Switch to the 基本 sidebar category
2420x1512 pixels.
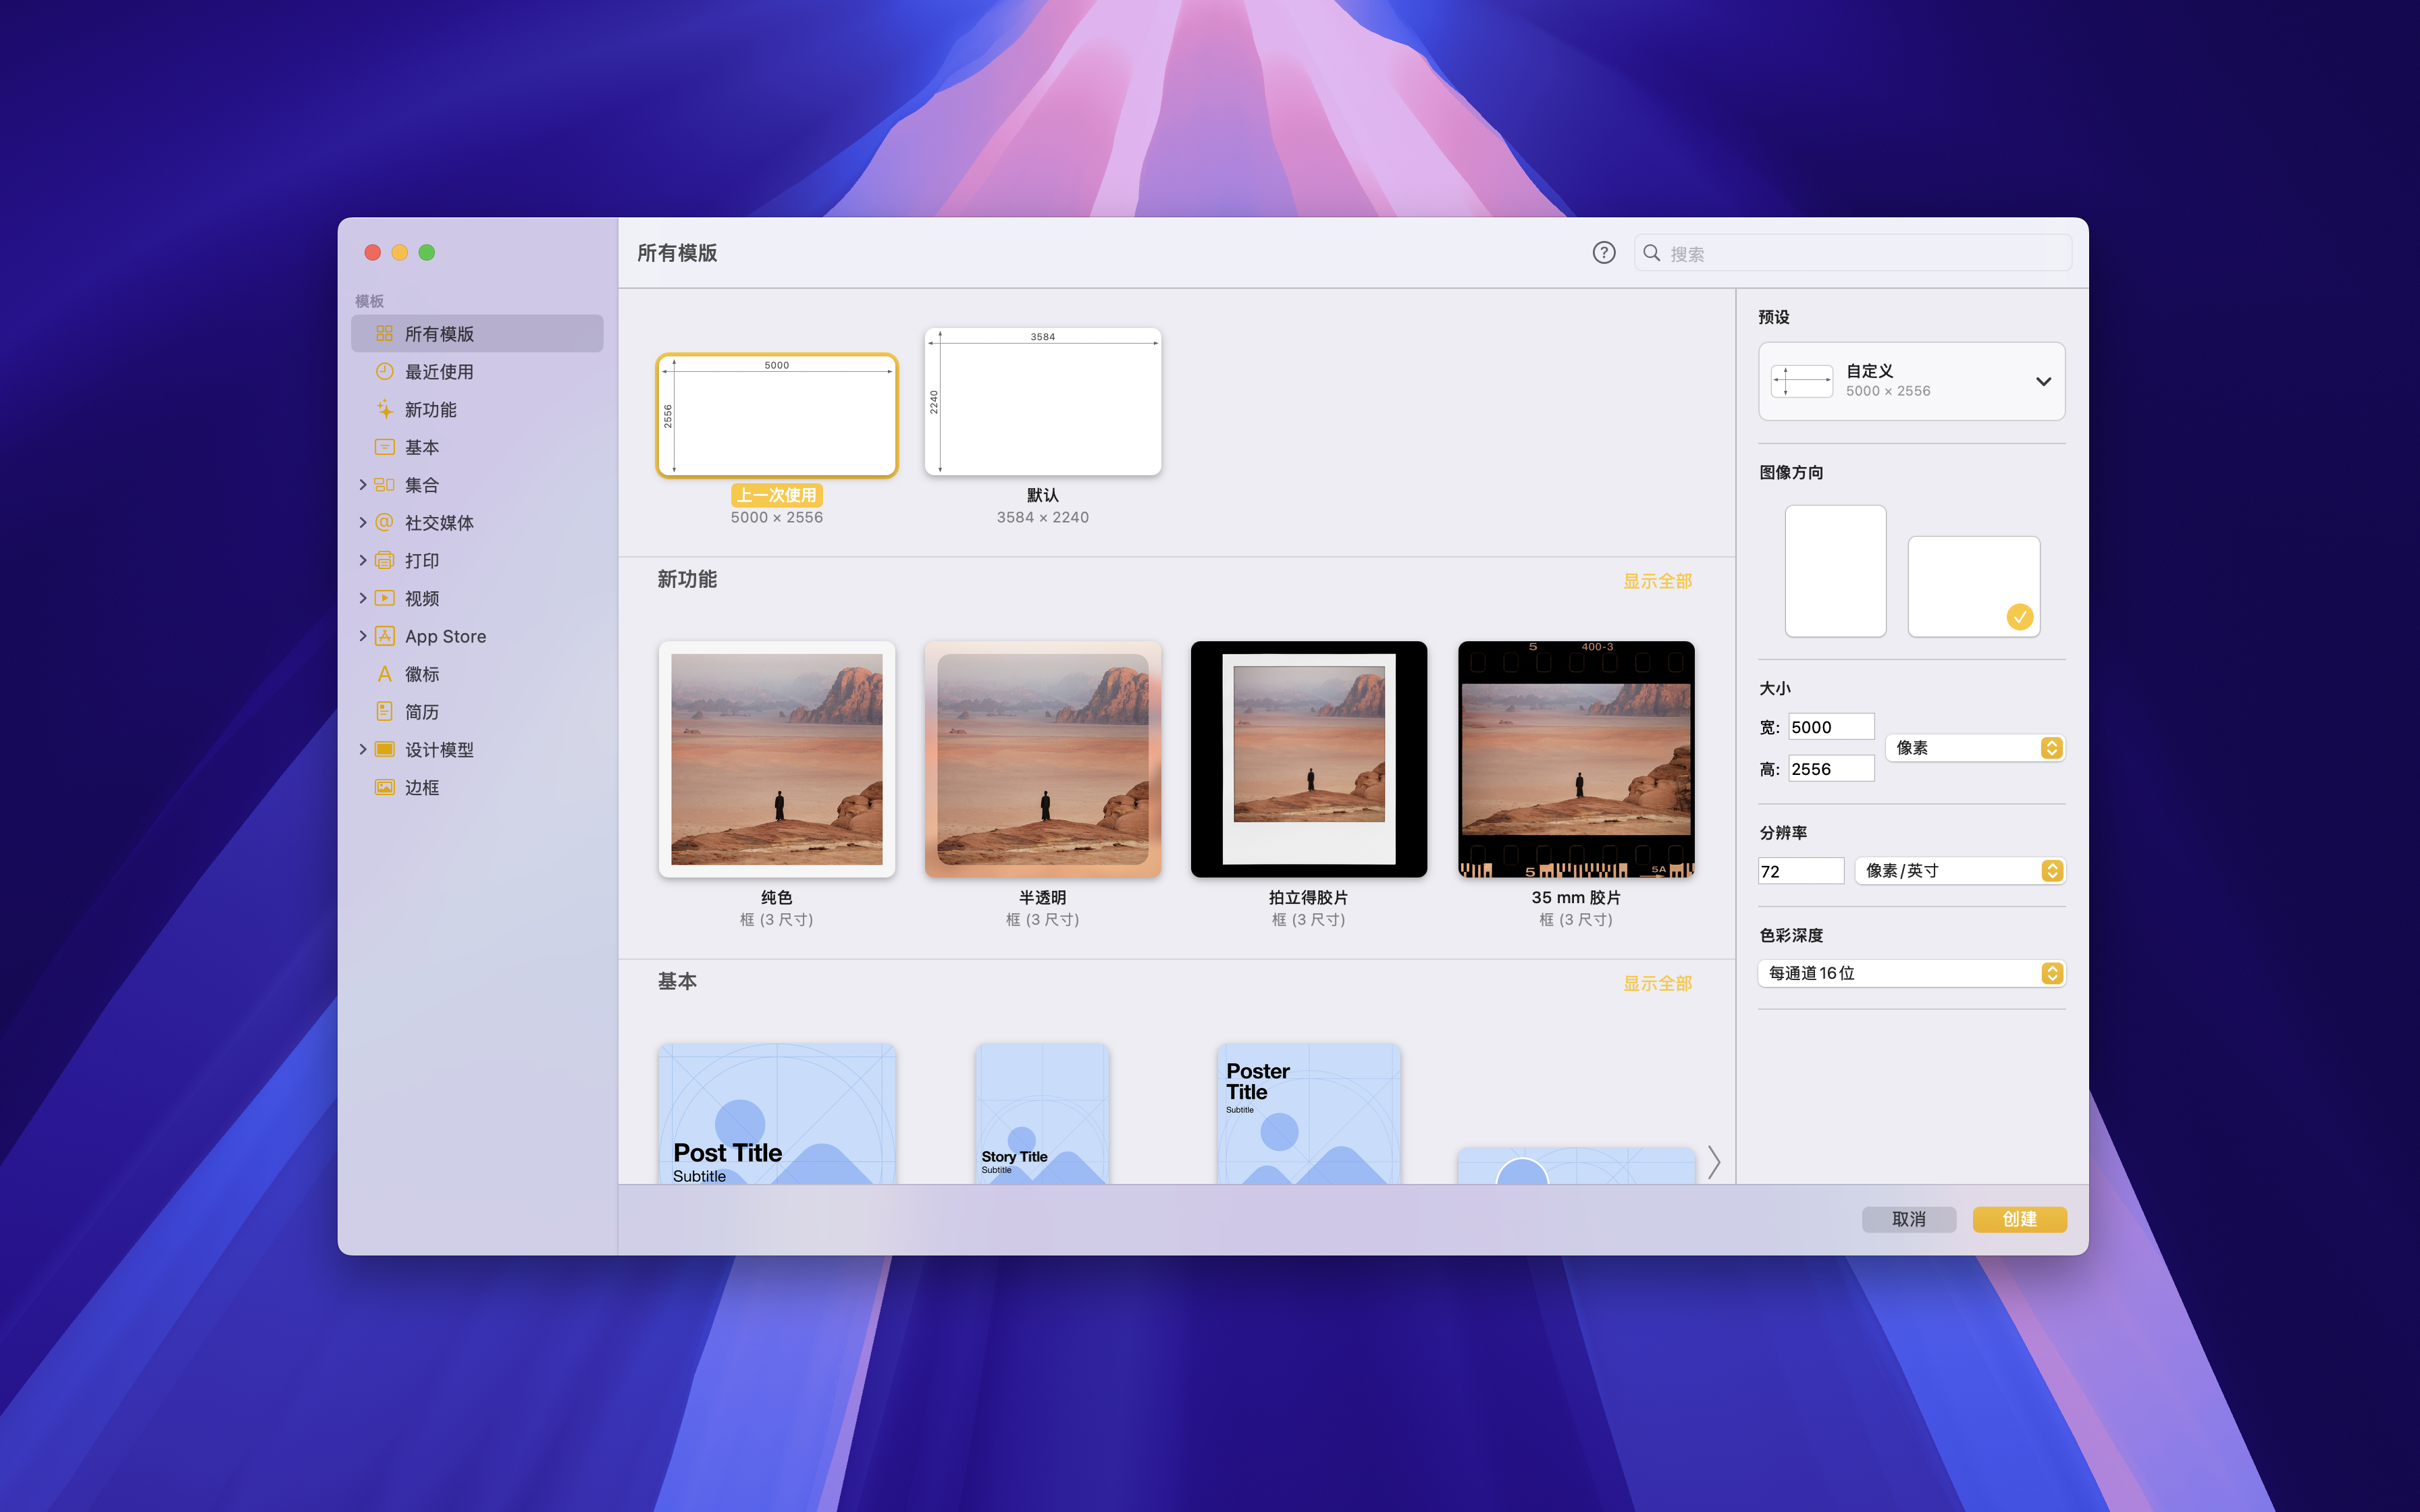click(423, 447)
